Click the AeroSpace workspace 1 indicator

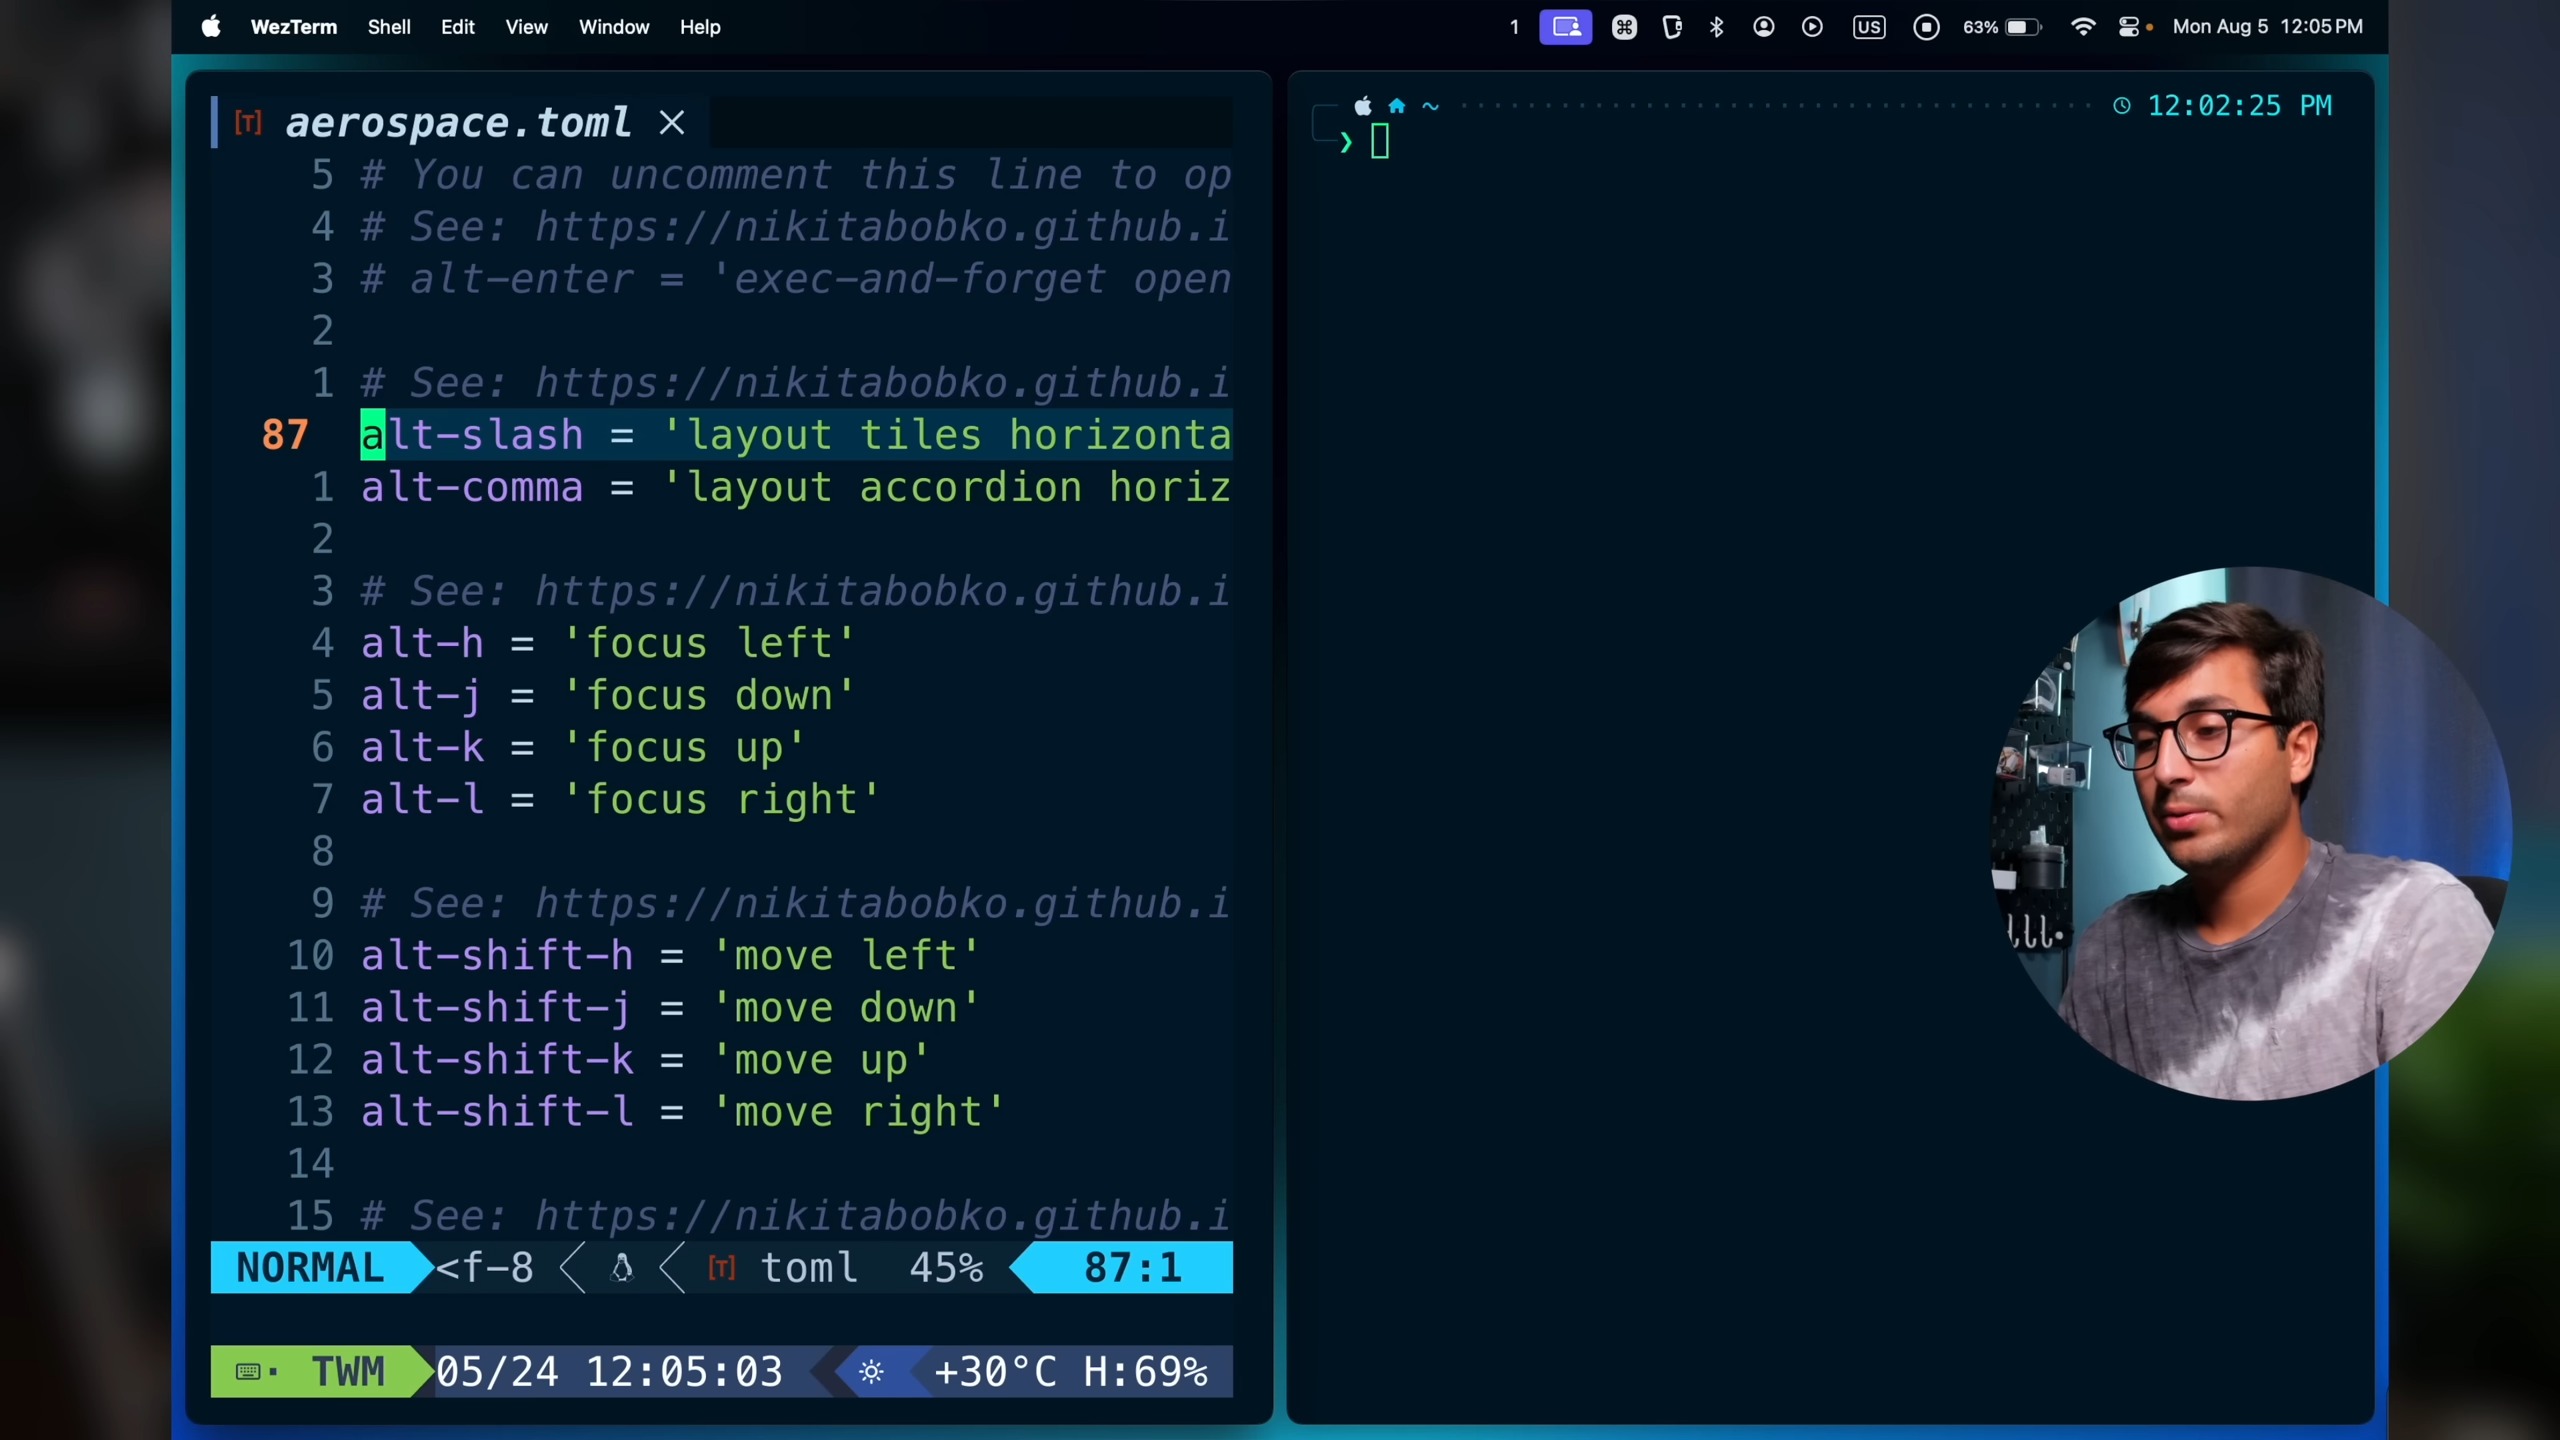[x=1514, y=27]
